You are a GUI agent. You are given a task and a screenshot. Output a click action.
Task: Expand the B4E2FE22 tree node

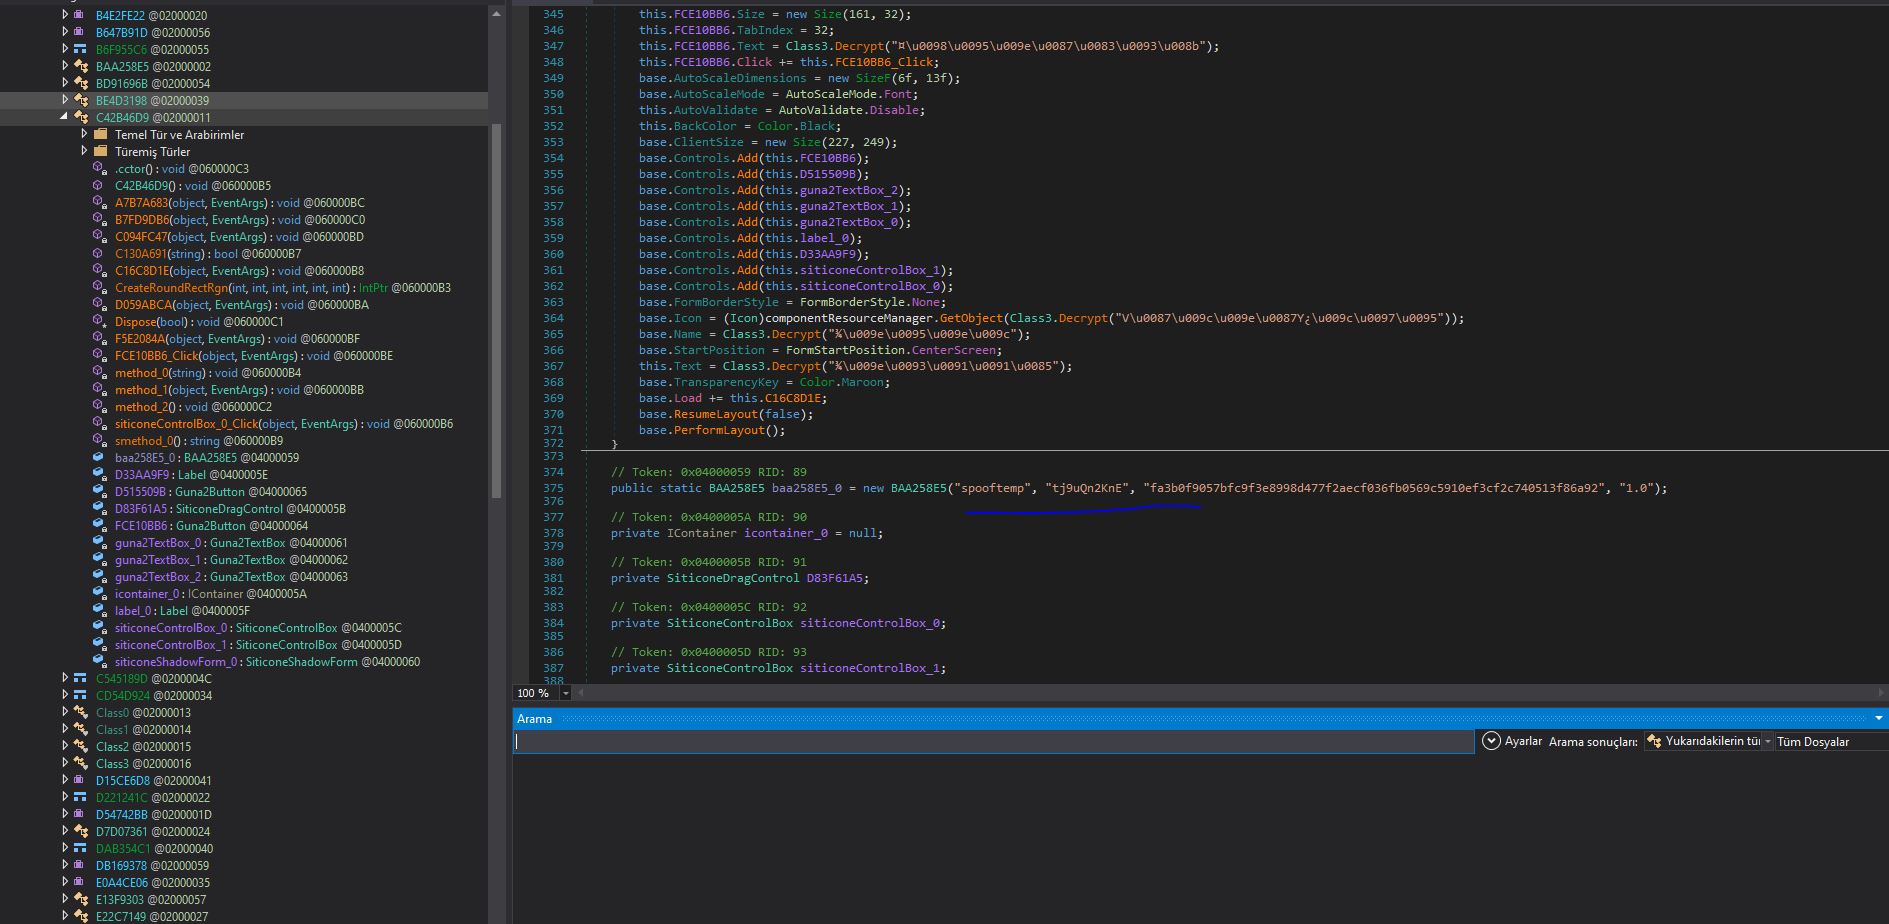tap(65, 16)
